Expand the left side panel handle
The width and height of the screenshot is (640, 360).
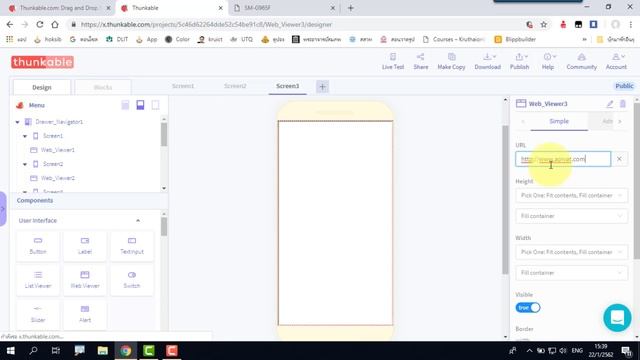click(x=3, y=209)
